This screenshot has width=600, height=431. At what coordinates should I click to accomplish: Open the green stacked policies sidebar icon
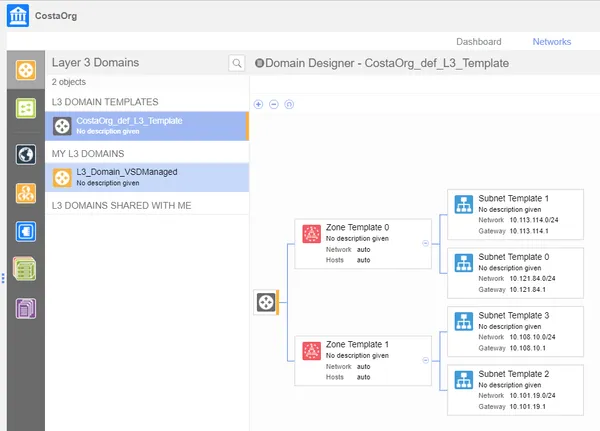(24, 269)
